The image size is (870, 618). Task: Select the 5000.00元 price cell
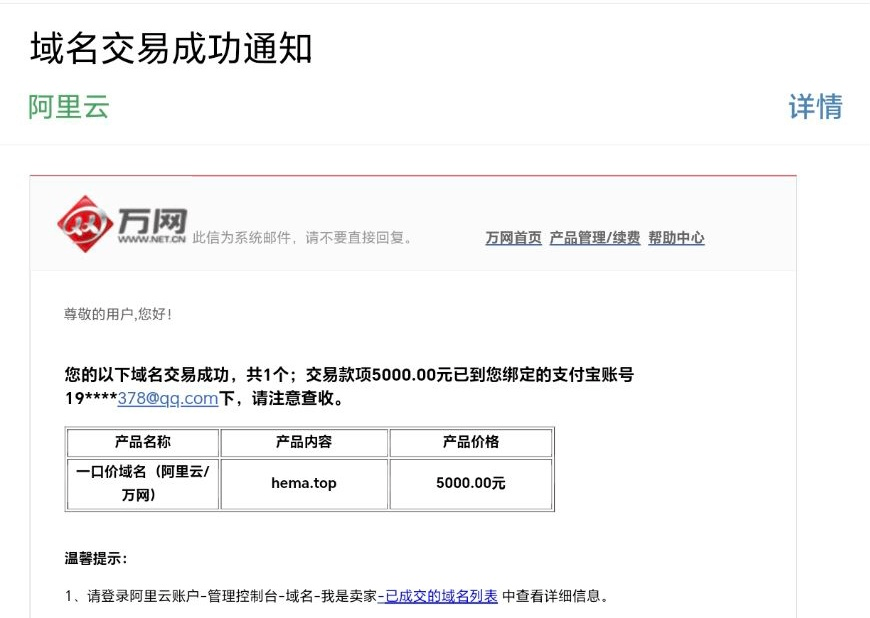471,483
